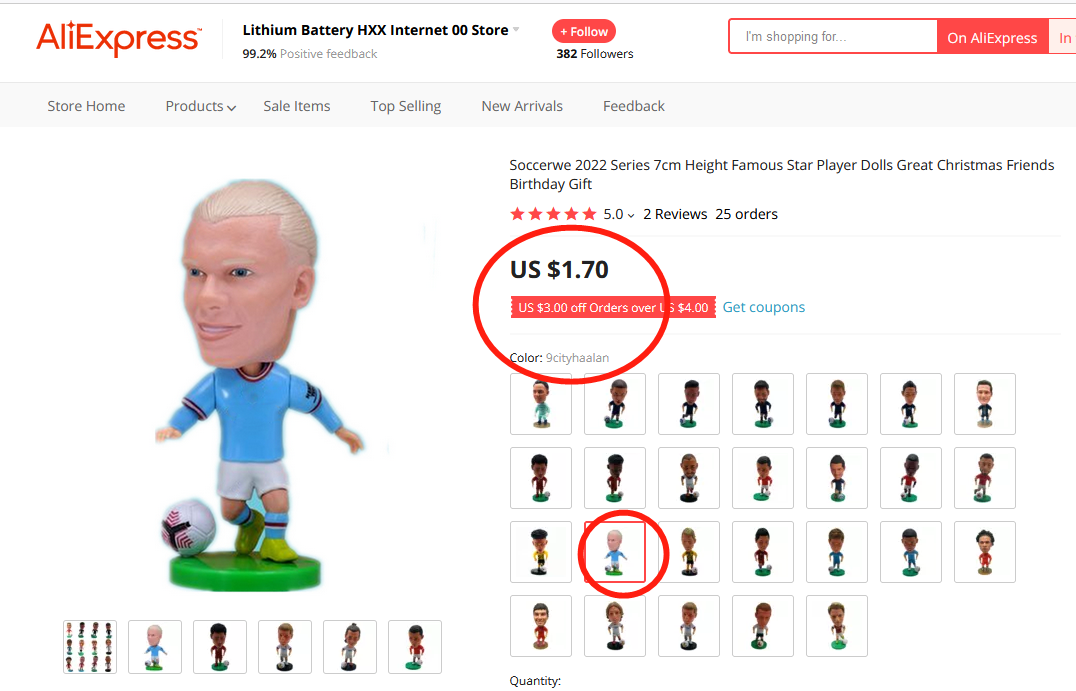Viewport: 1076px width, 691px height.
Task: Open the 2 Reviews link
Action: tap(675, 214)
